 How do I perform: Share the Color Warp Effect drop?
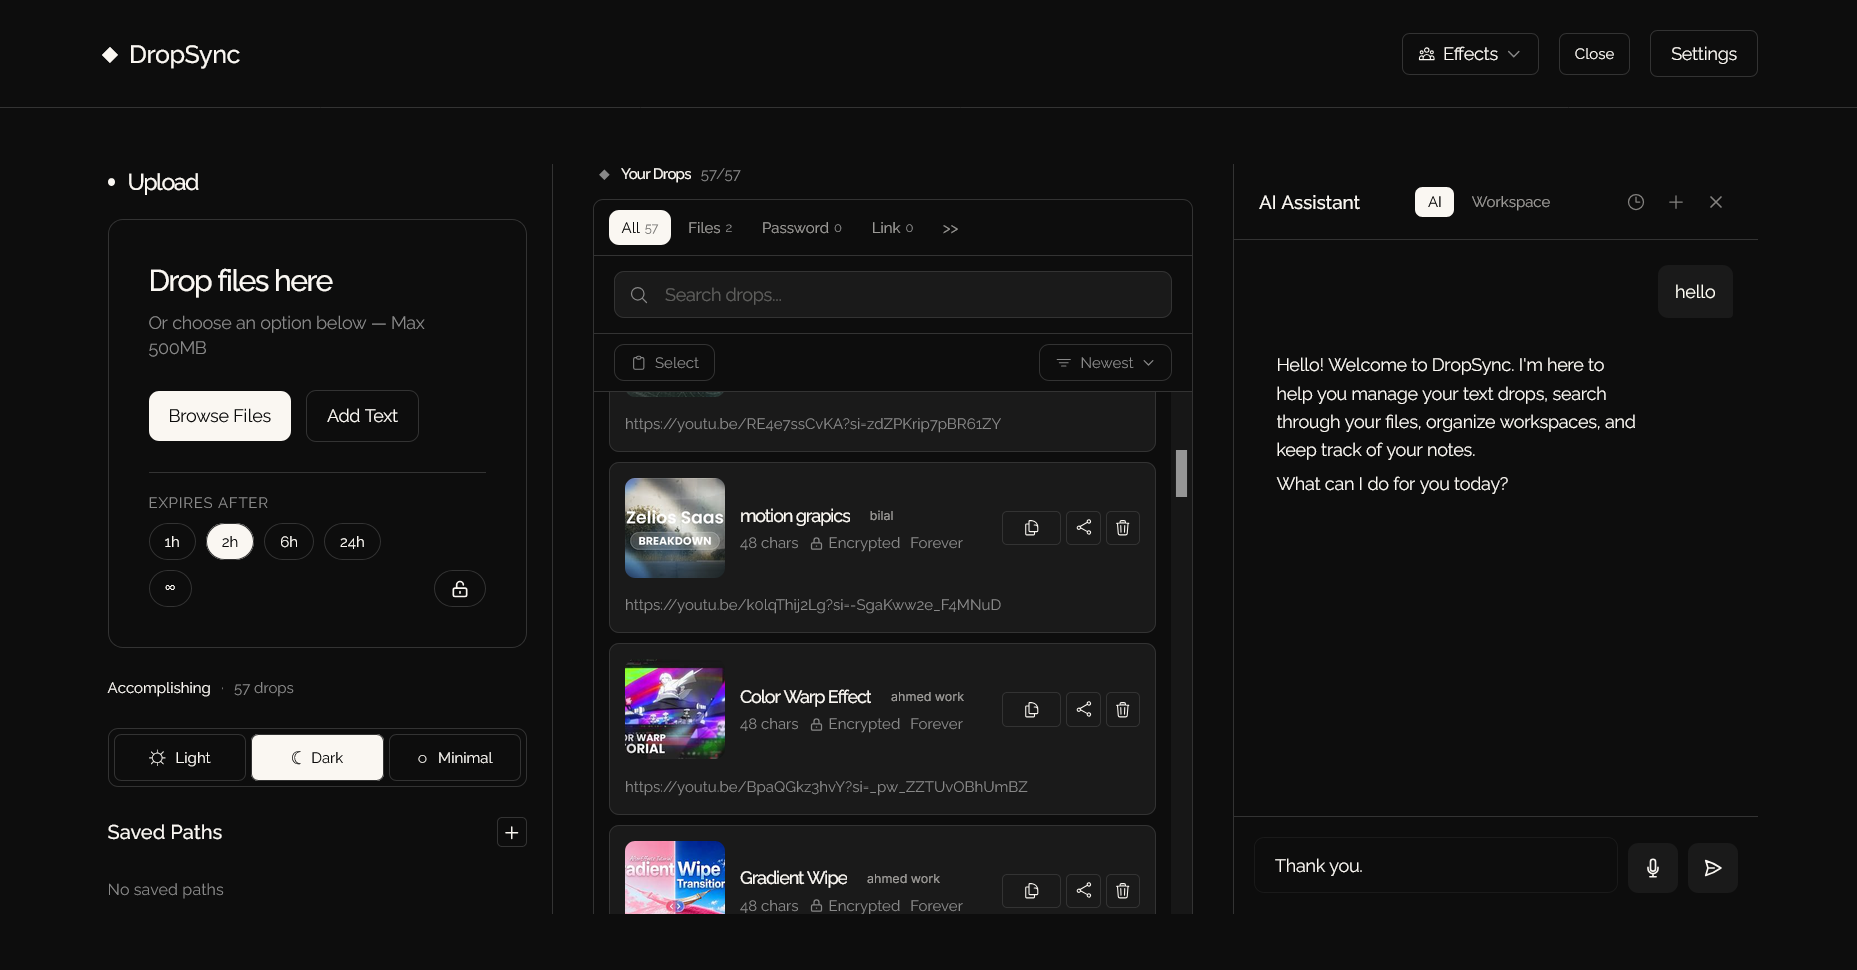tap(1083, 710)
